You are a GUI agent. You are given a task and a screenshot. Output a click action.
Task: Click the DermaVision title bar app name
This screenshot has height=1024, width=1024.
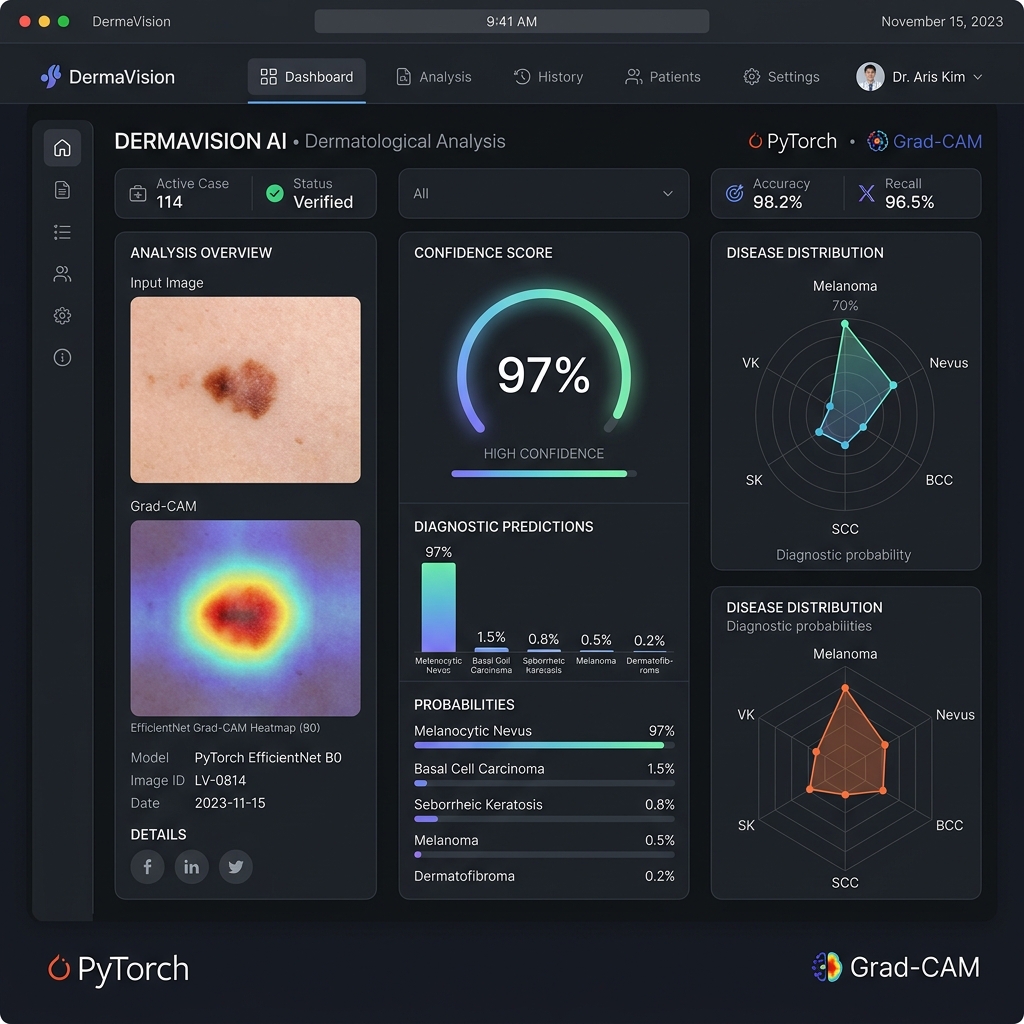131,22
